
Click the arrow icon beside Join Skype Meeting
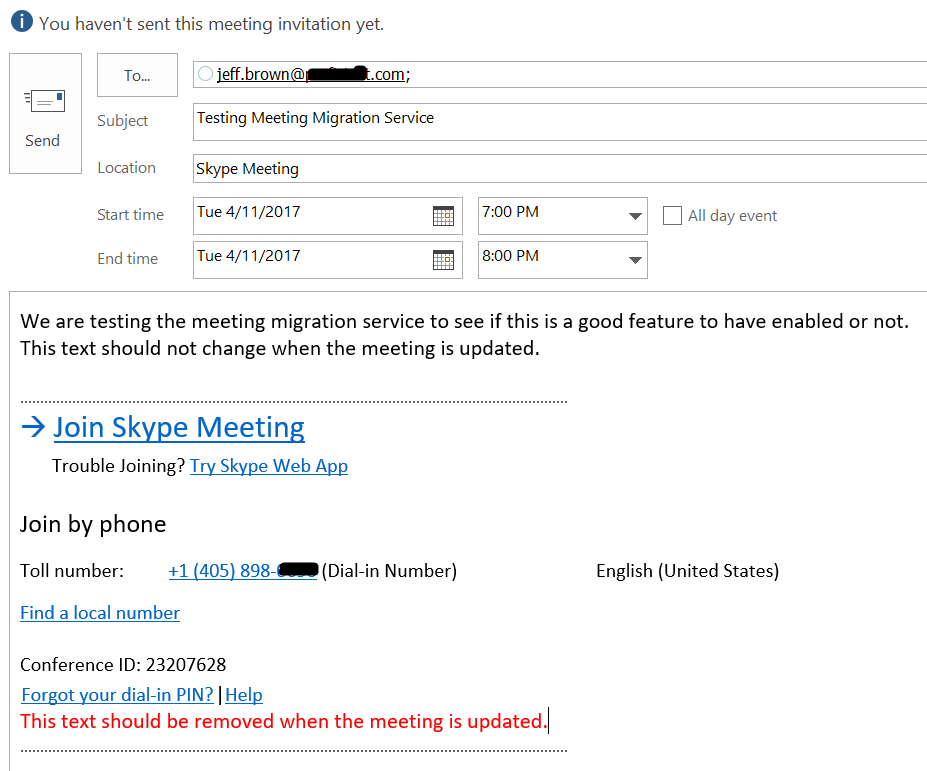point(33,427)
